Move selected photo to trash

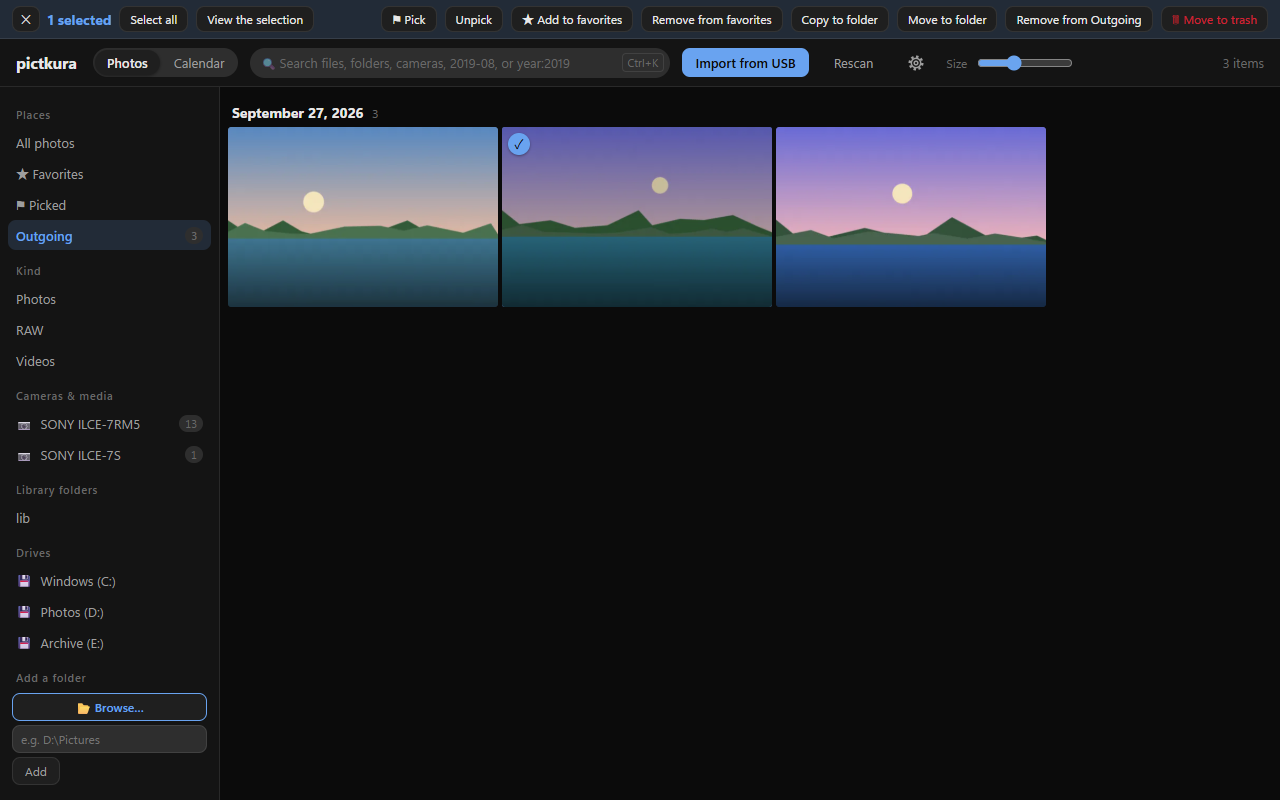(x=1214, y=19)
